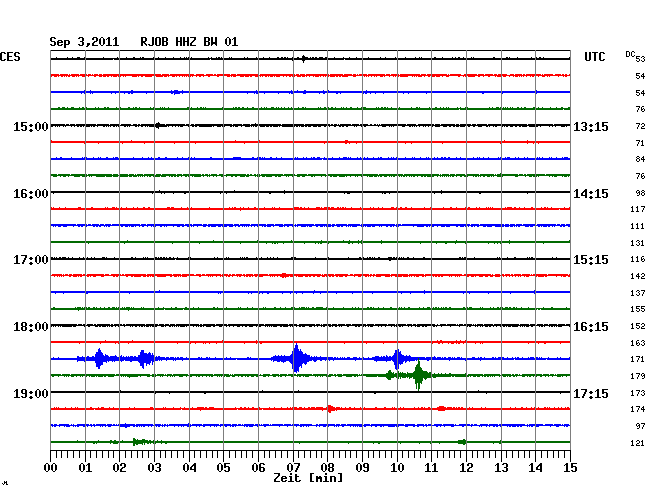The image size is (650, 494).
Task: Click the 16:15 UTC time label
Action: click(591, 327)
